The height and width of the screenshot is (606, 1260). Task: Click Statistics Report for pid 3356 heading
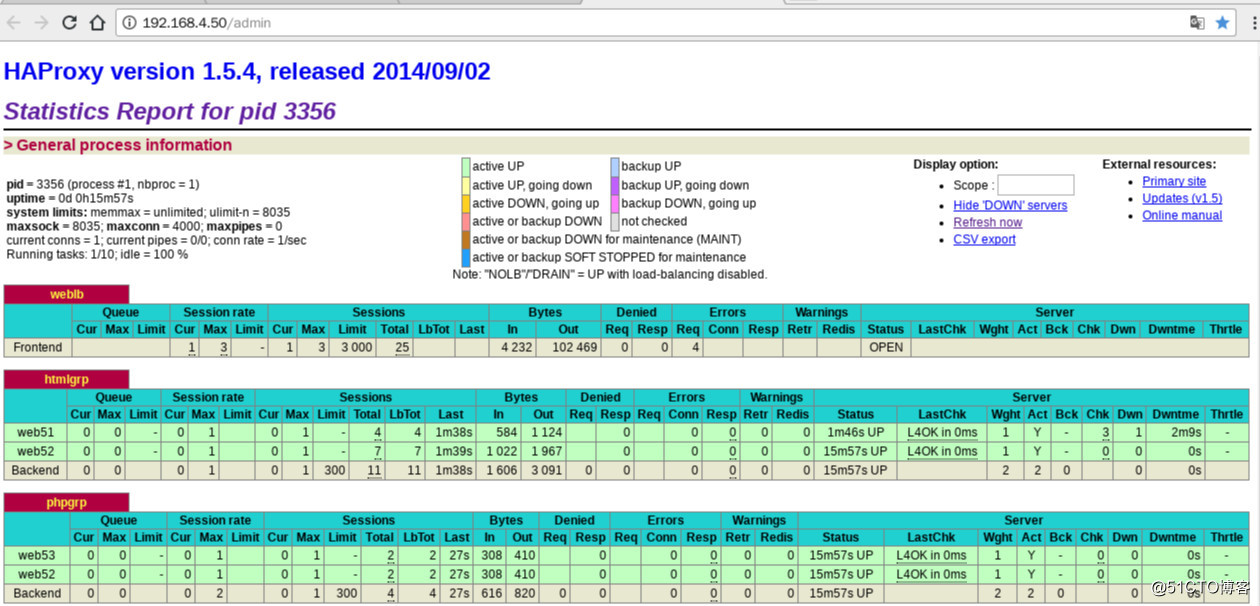click(x=170, y=111)
